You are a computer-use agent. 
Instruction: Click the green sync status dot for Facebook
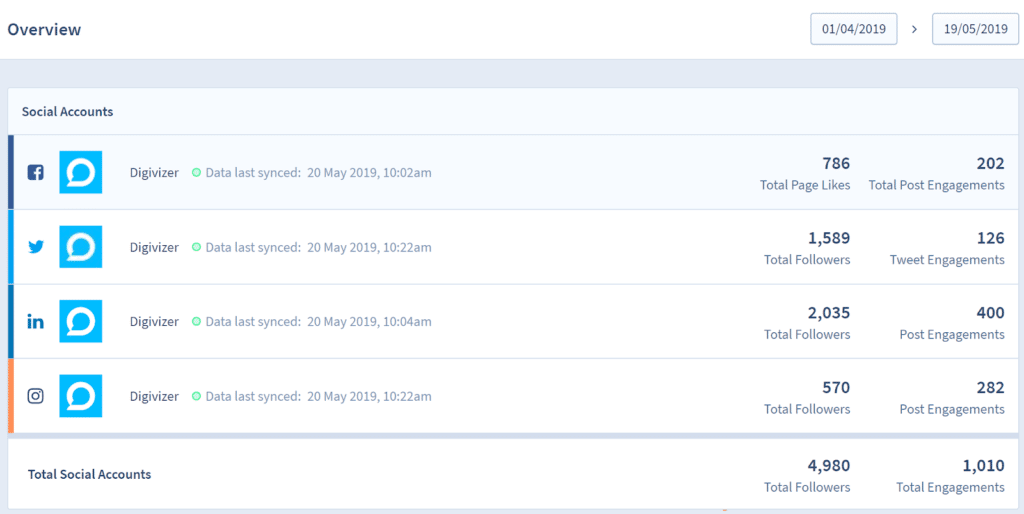pos(197,173)
